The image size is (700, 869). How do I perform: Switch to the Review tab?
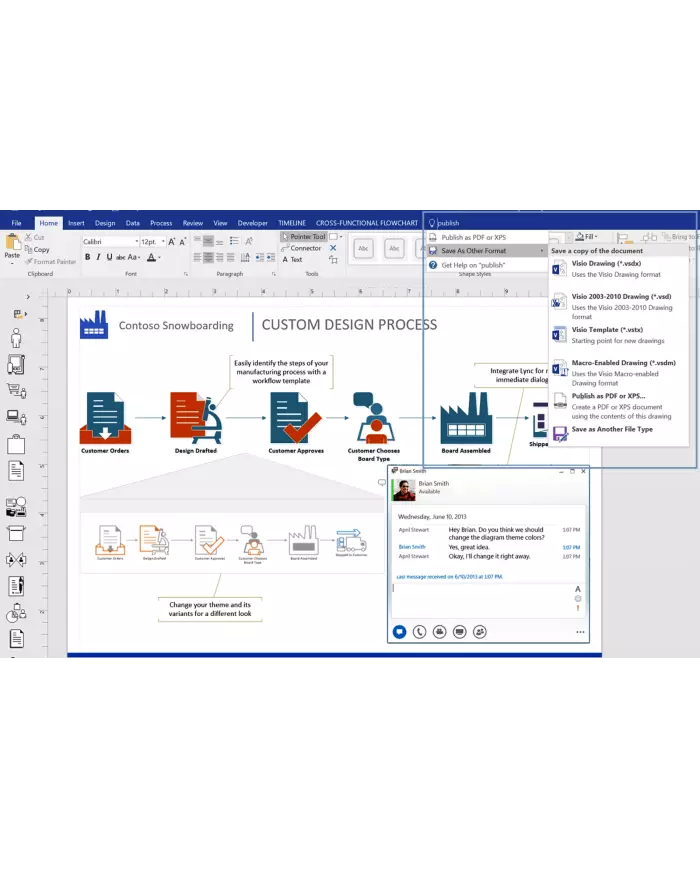(193, 223)
